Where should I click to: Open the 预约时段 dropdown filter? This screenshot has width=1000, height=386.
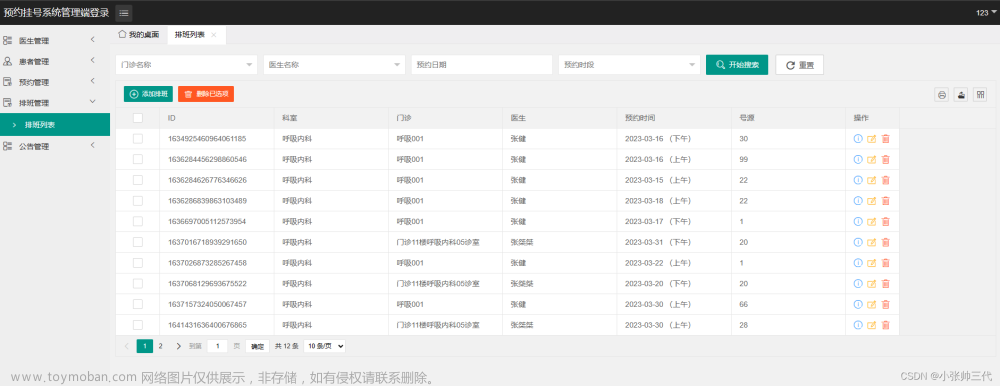coord(629,64)
